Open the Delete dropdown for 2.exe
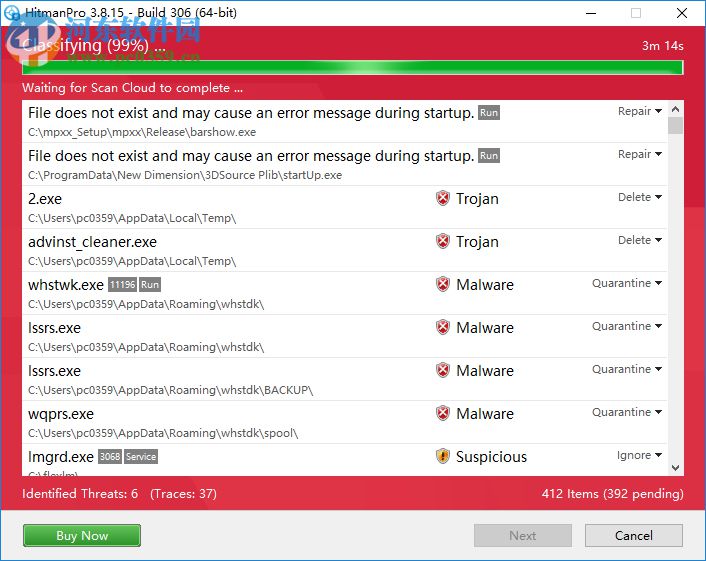706x561 pixels. point(639,197)
